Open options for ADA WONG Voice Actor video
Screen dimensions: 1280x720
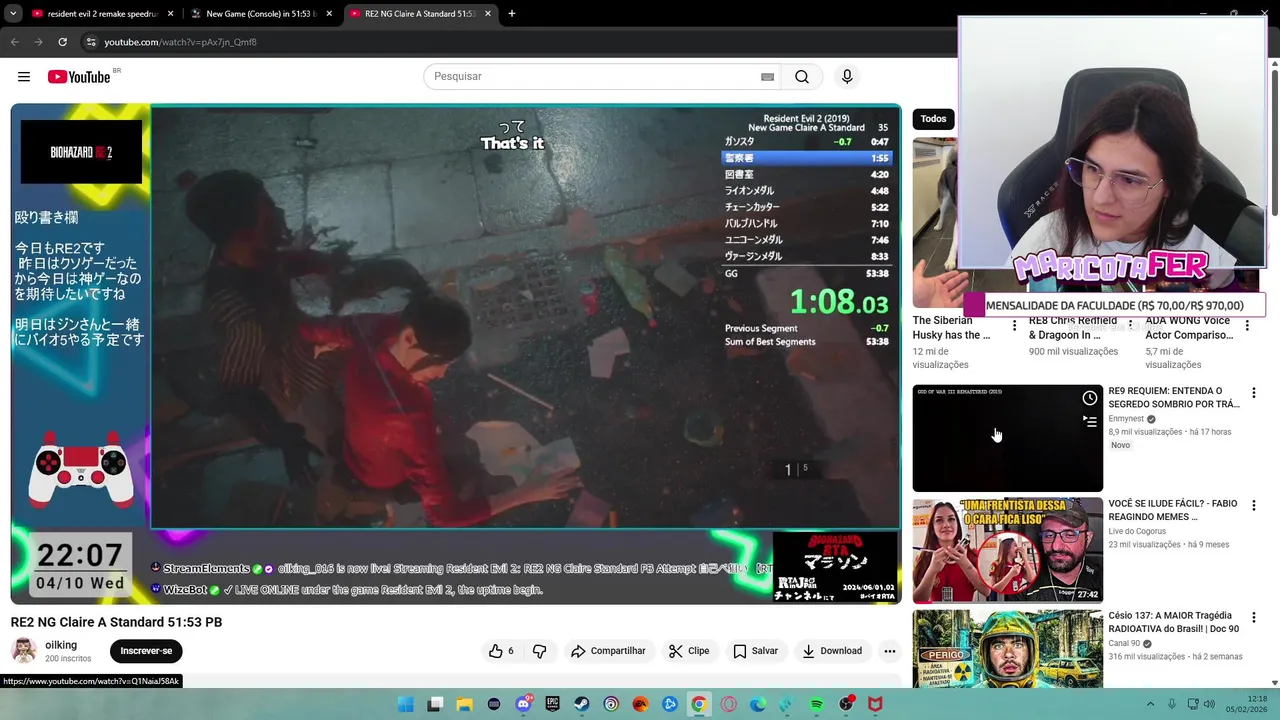(x=1247, y=325)
